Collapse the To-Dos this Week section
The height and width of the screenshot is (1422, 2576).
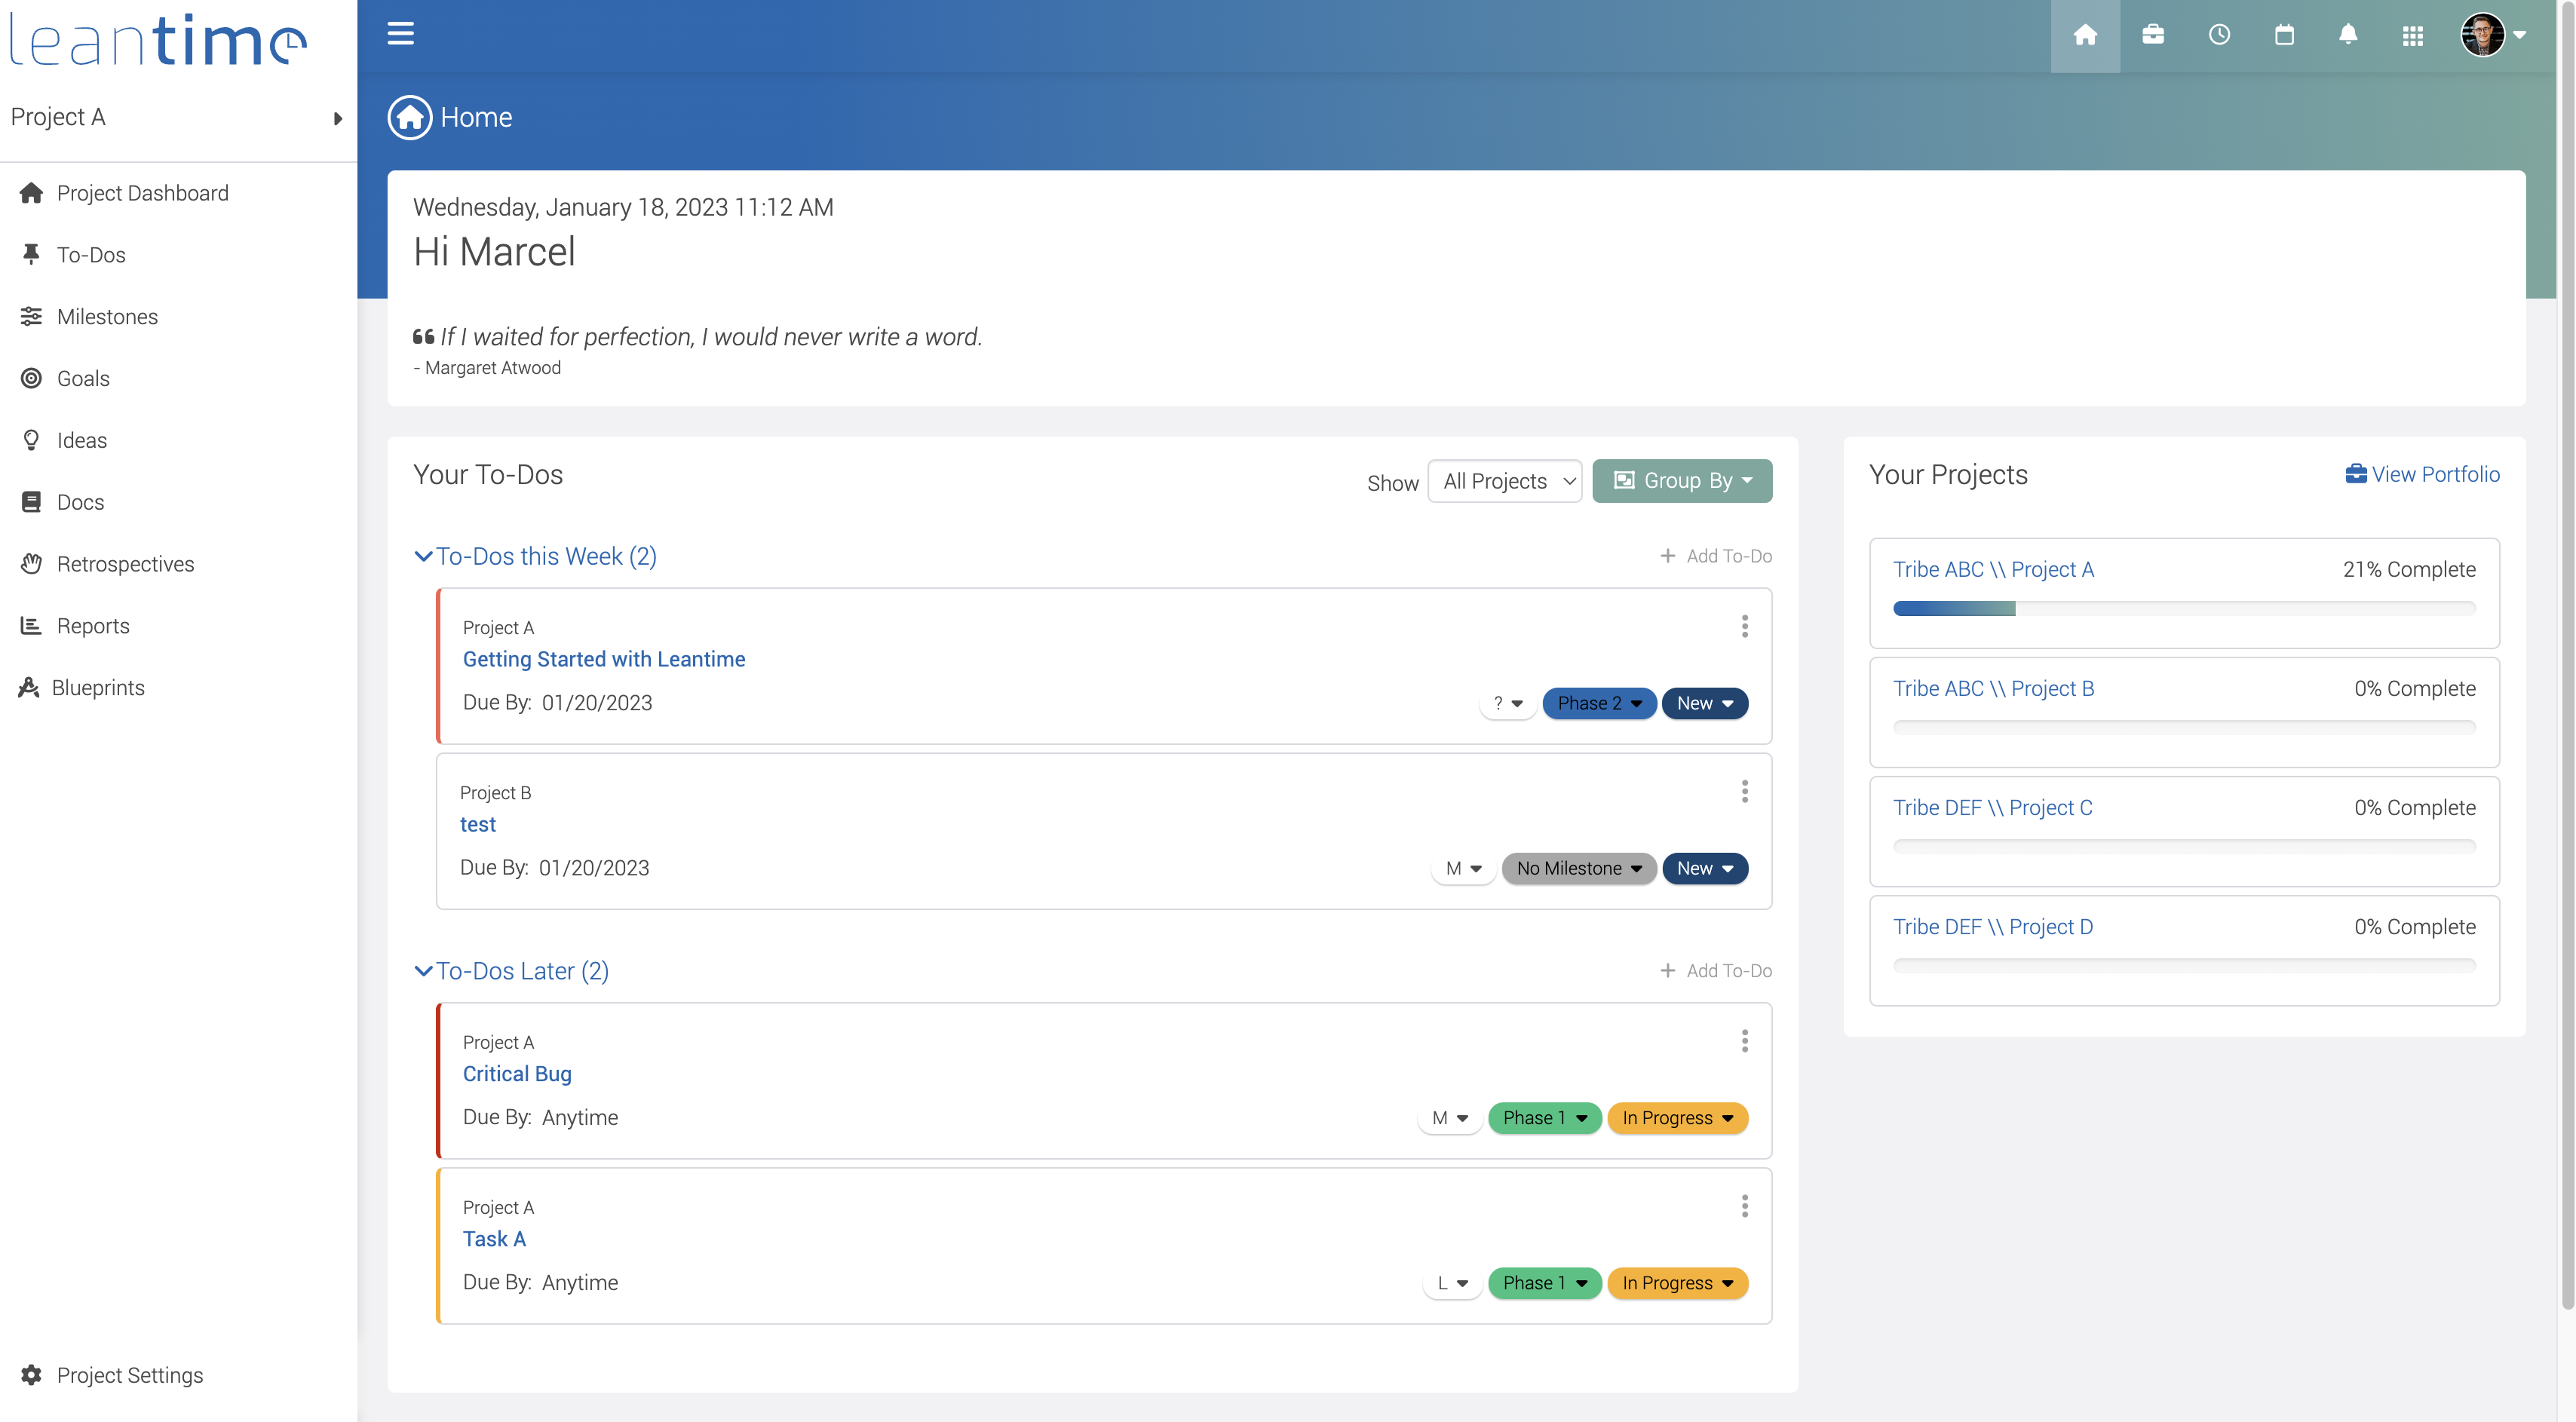click(x=423, y=556)
